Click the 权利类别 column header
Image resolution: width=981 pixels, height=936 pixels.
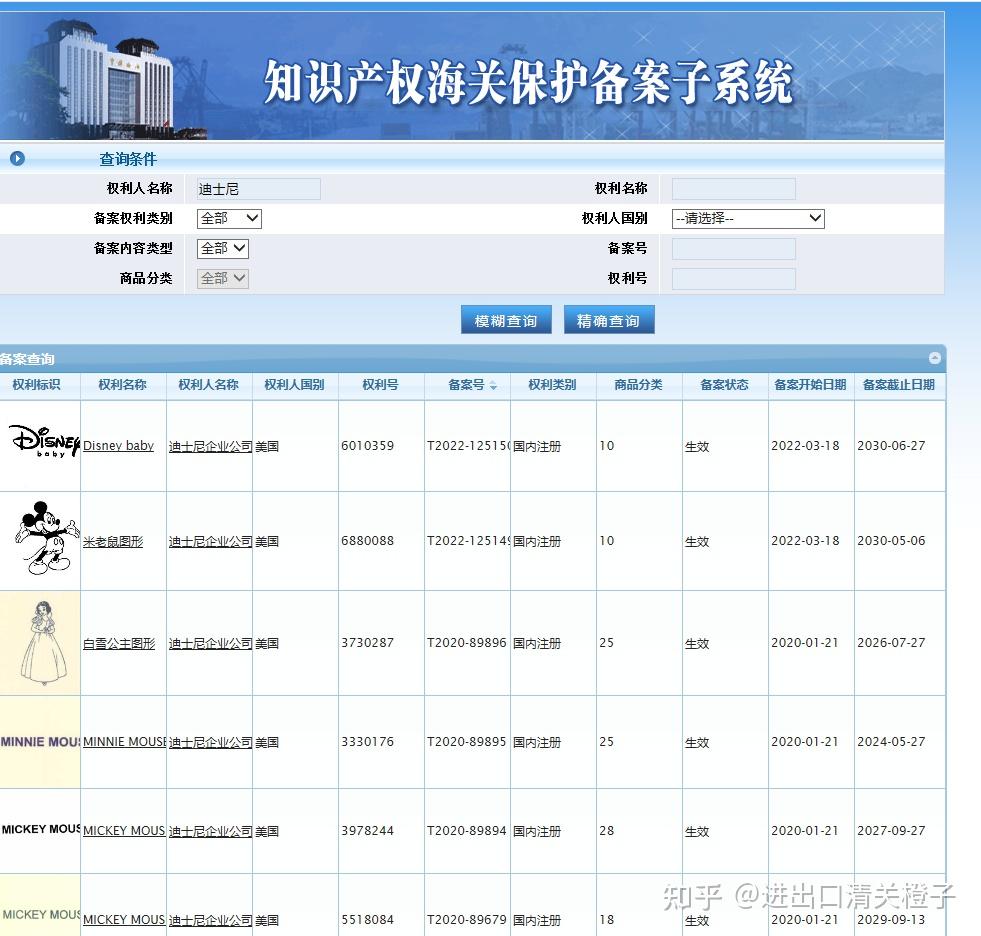point(552,385)
